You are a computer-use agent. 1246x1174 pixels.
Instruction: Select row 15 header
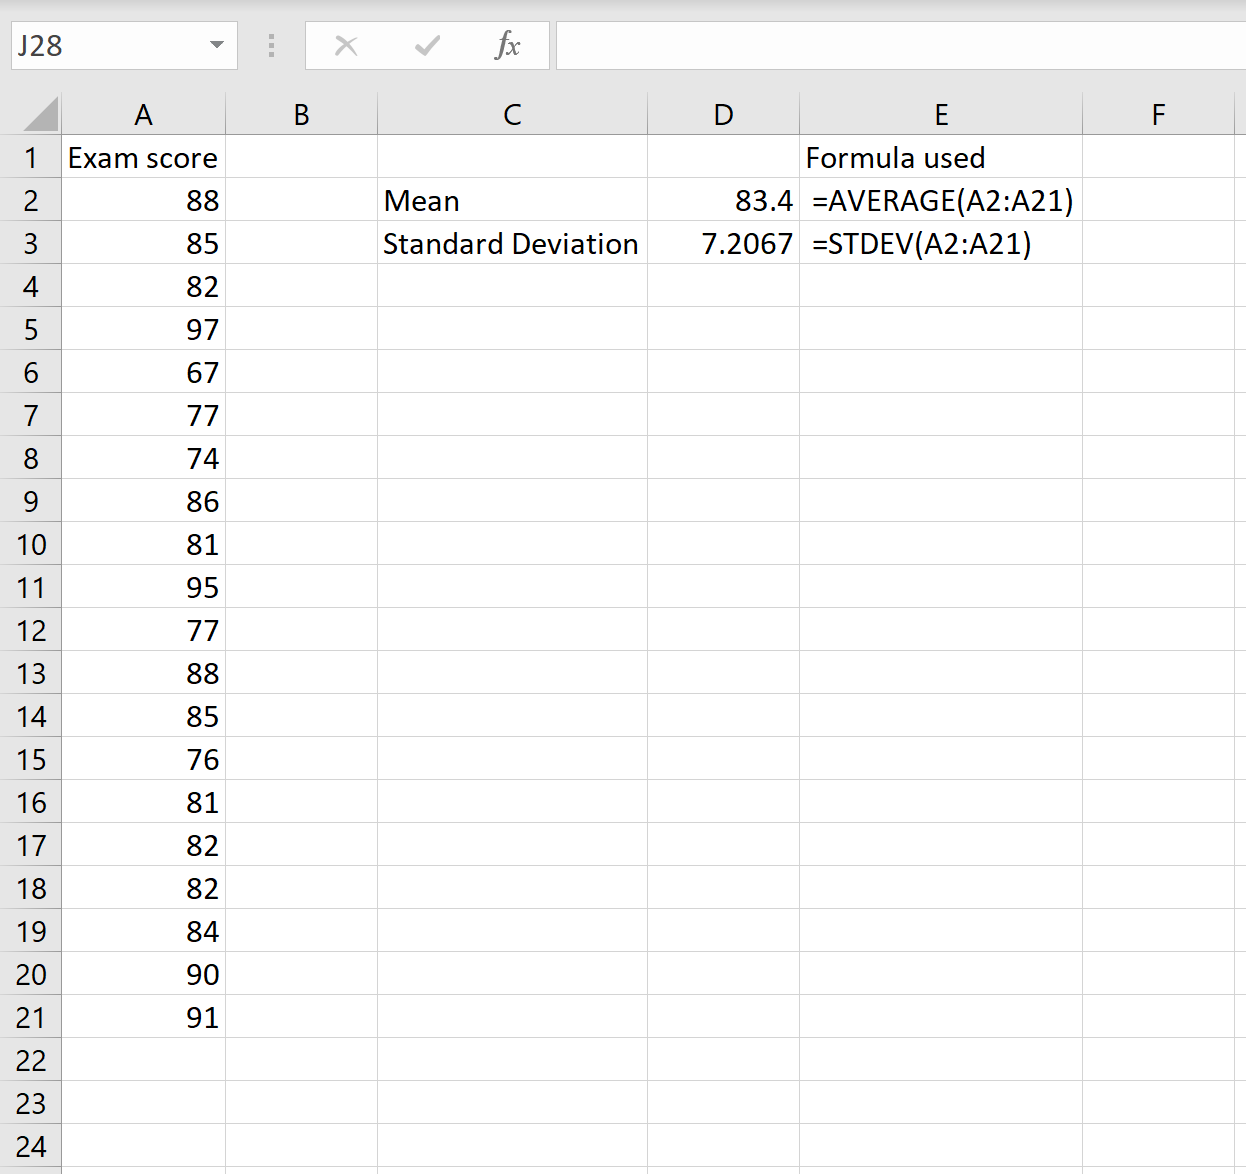[x=31, y=760]
